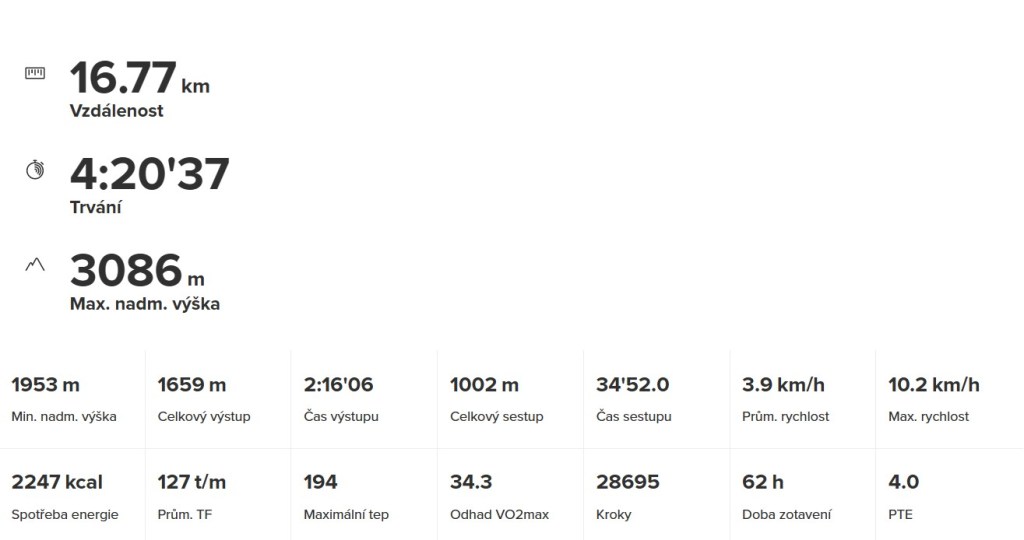Select the 4:20'37 duration value
1024x540 pixels.
[150, 174]
